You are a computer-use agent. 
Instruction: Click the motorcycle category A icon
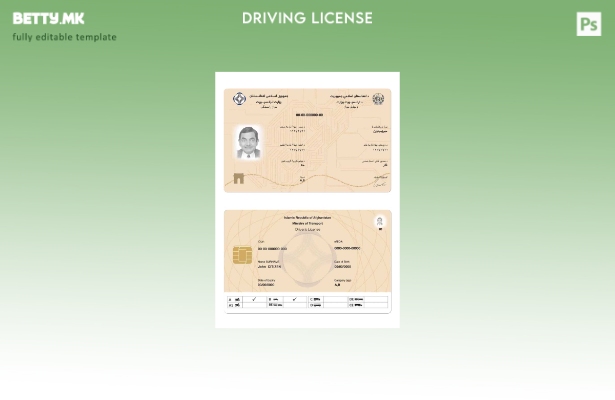(x=237, y=298)
